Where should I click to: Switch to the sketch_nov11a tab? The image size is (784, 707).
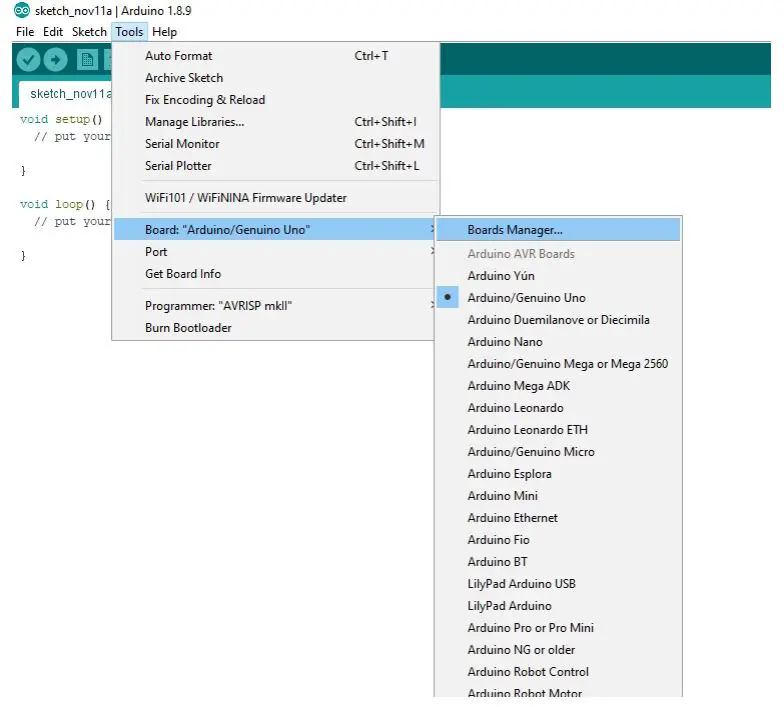tap(68, 94)
